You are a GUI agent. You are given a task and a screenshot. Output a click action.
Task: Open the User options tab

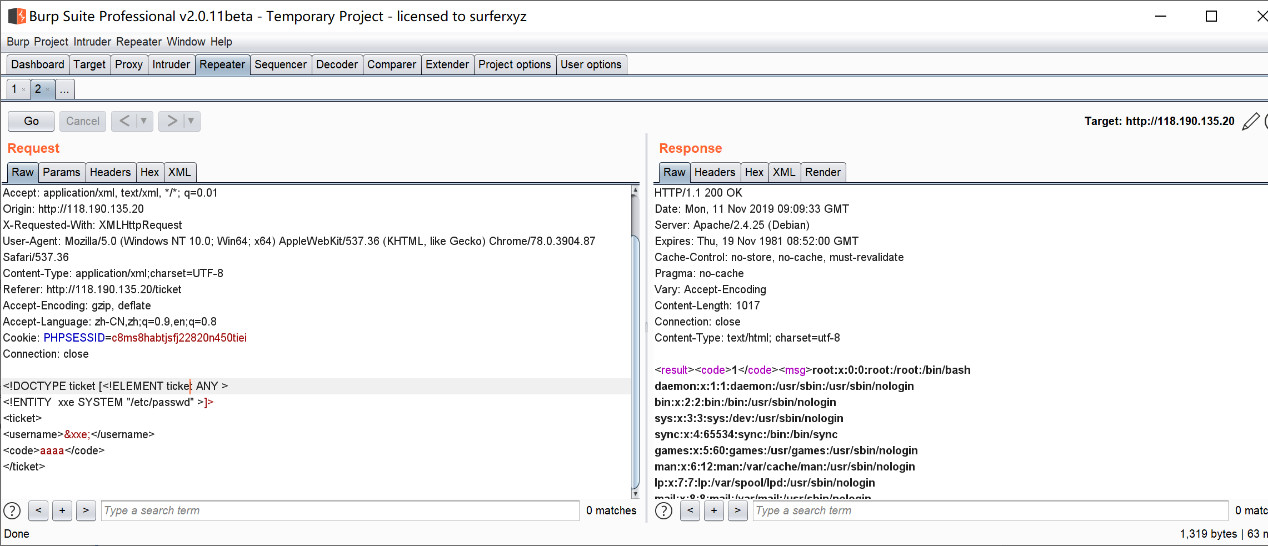click(591, 64)
